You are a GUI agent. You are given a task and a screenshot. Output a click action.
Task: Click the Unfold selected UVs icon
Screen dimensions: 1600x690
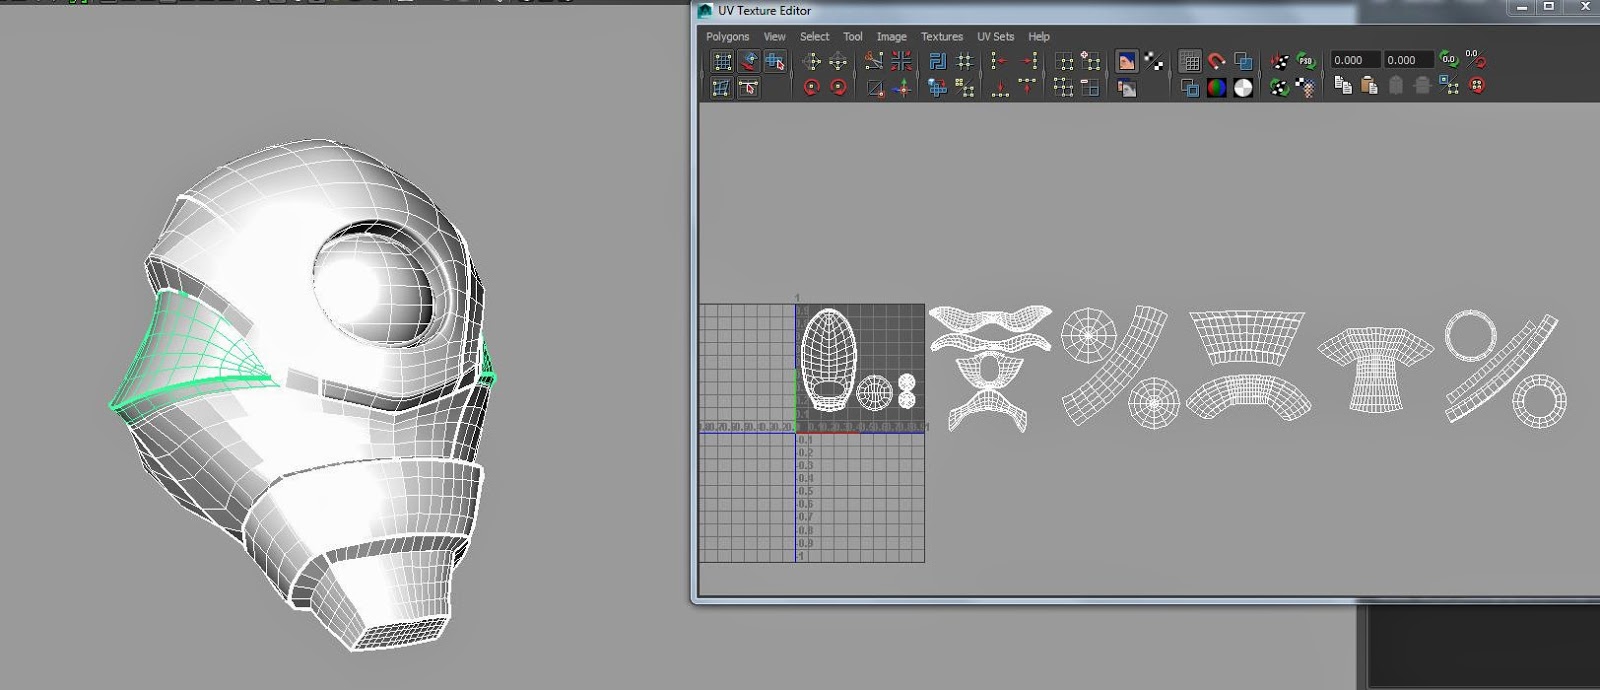[x=937, y=88]
